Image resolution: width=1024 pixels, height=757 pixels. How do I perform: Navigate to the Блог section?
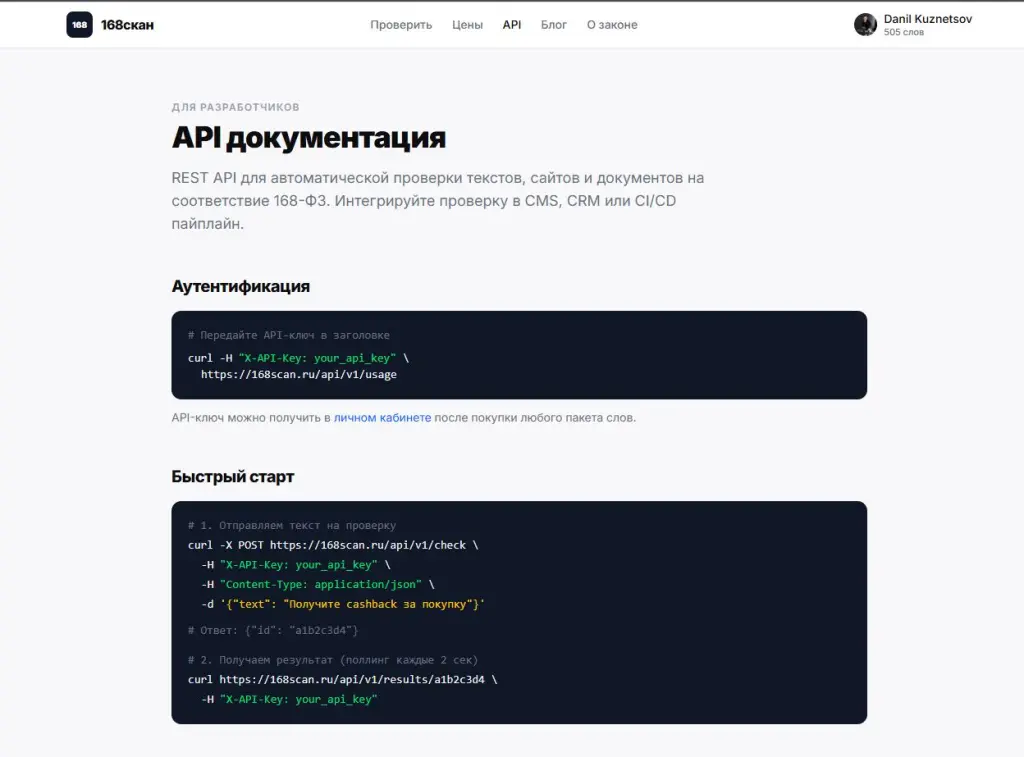pos(553,24)
